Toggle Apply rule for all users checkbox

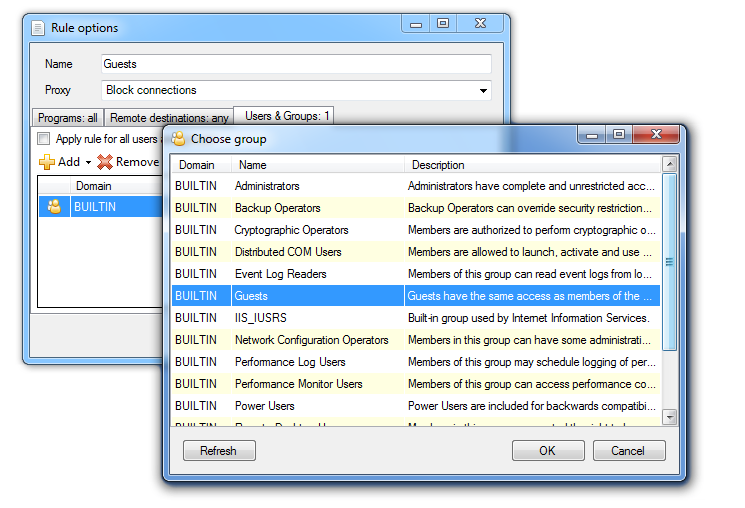tap(43, 139)
